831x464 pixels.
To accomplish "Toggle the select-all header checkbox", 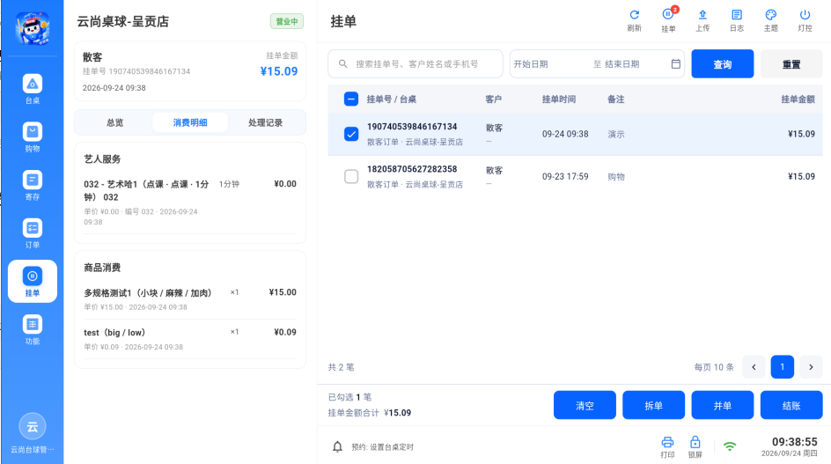I will [351, 99].
